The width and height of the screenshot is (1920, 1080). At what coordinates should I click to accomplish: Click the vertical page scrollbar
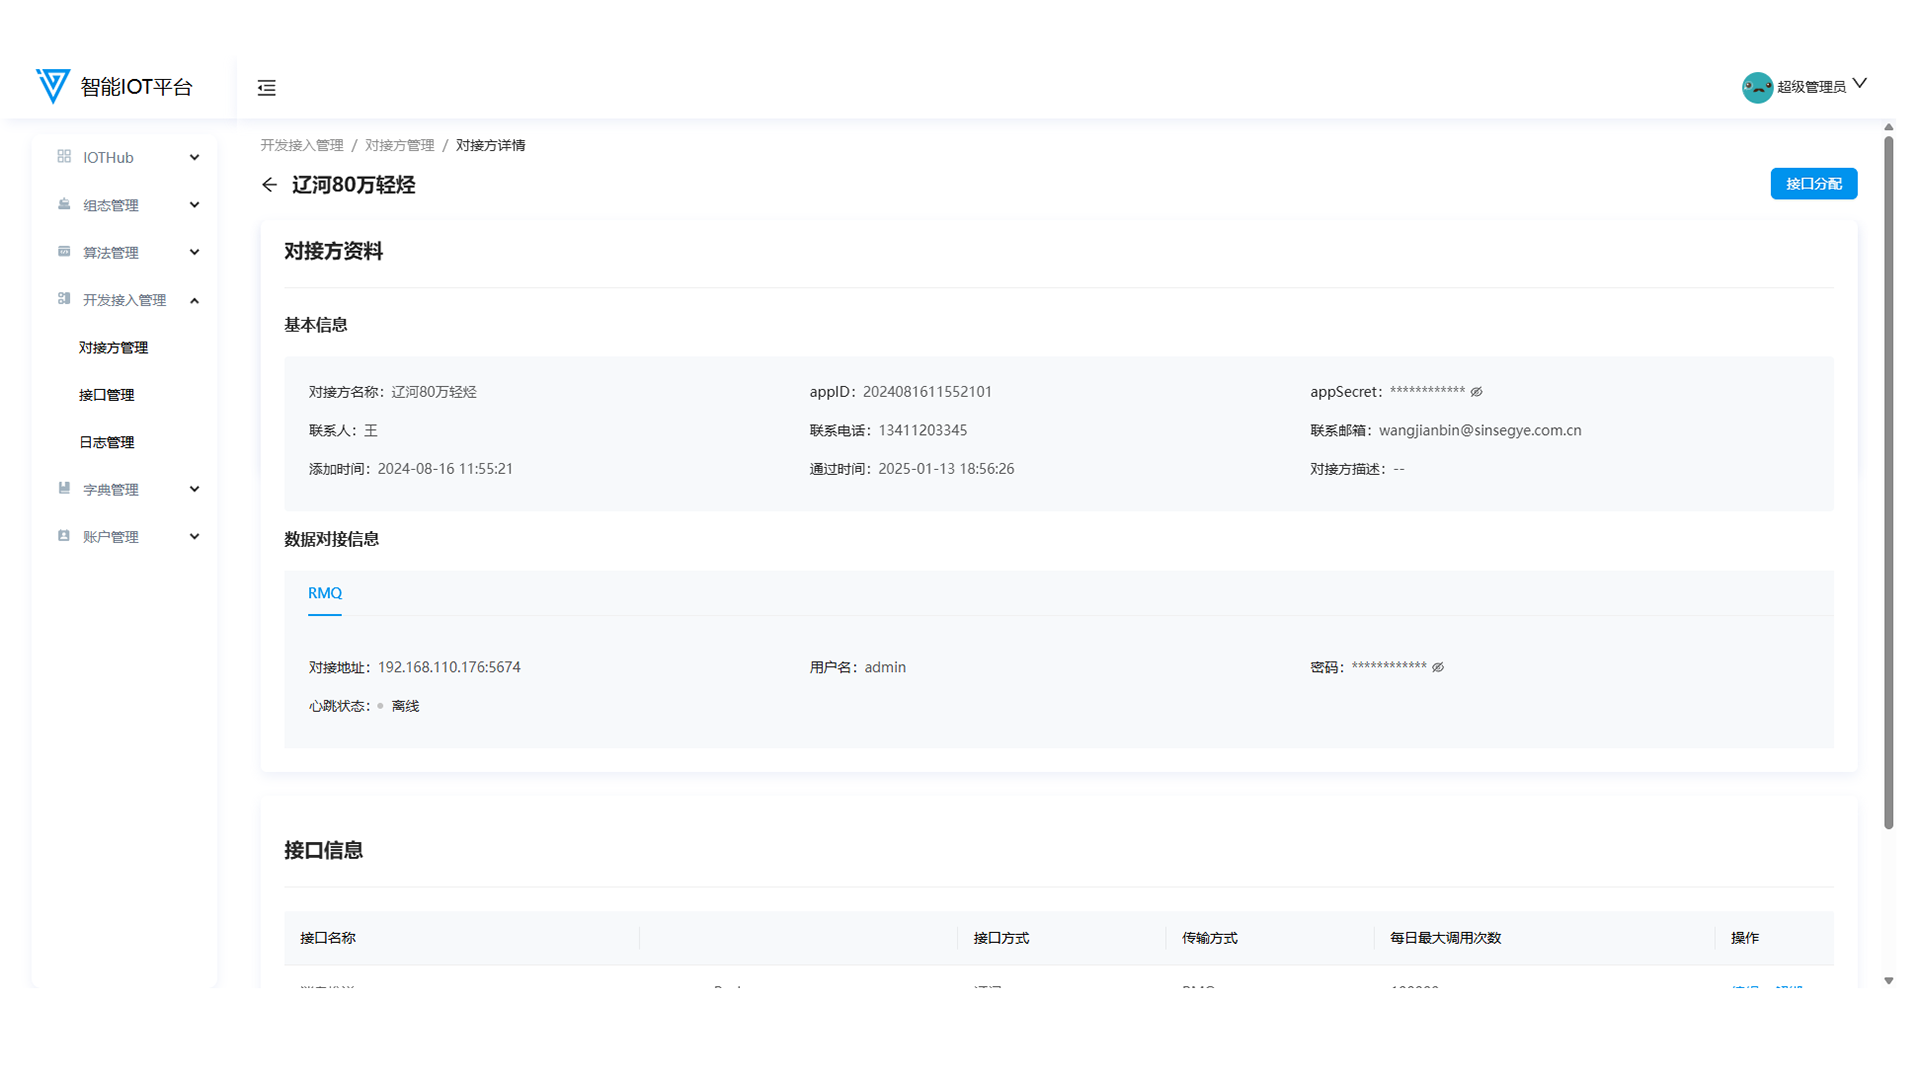click(x=1888, y=480)
